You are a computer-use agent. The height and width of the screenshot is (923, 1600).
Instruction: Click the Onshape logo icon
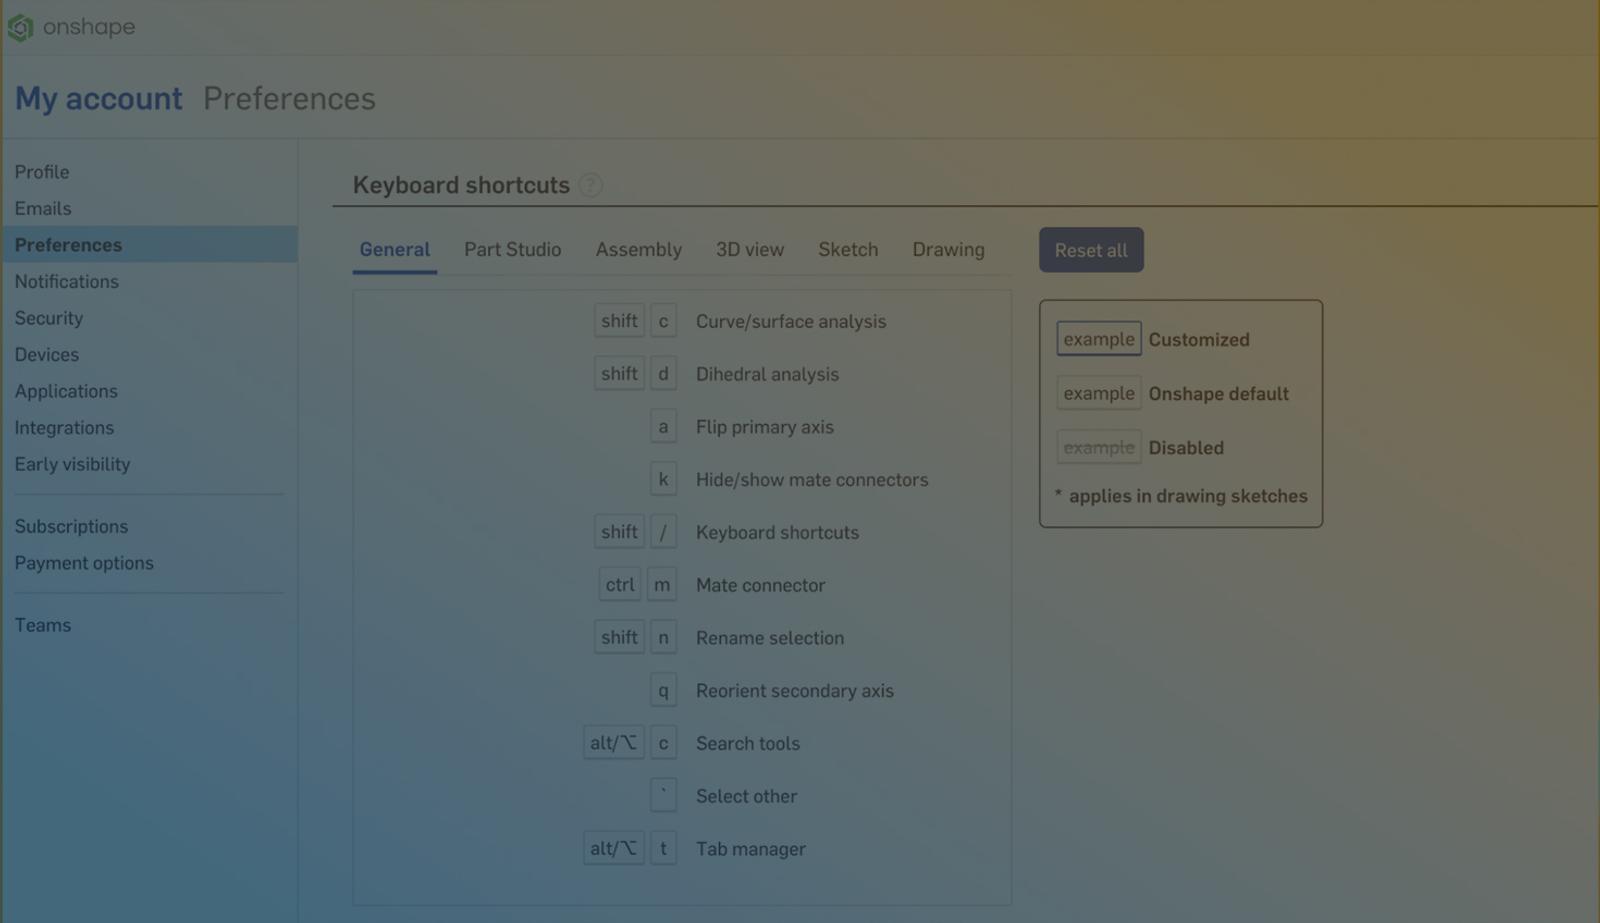pos(21,28)
